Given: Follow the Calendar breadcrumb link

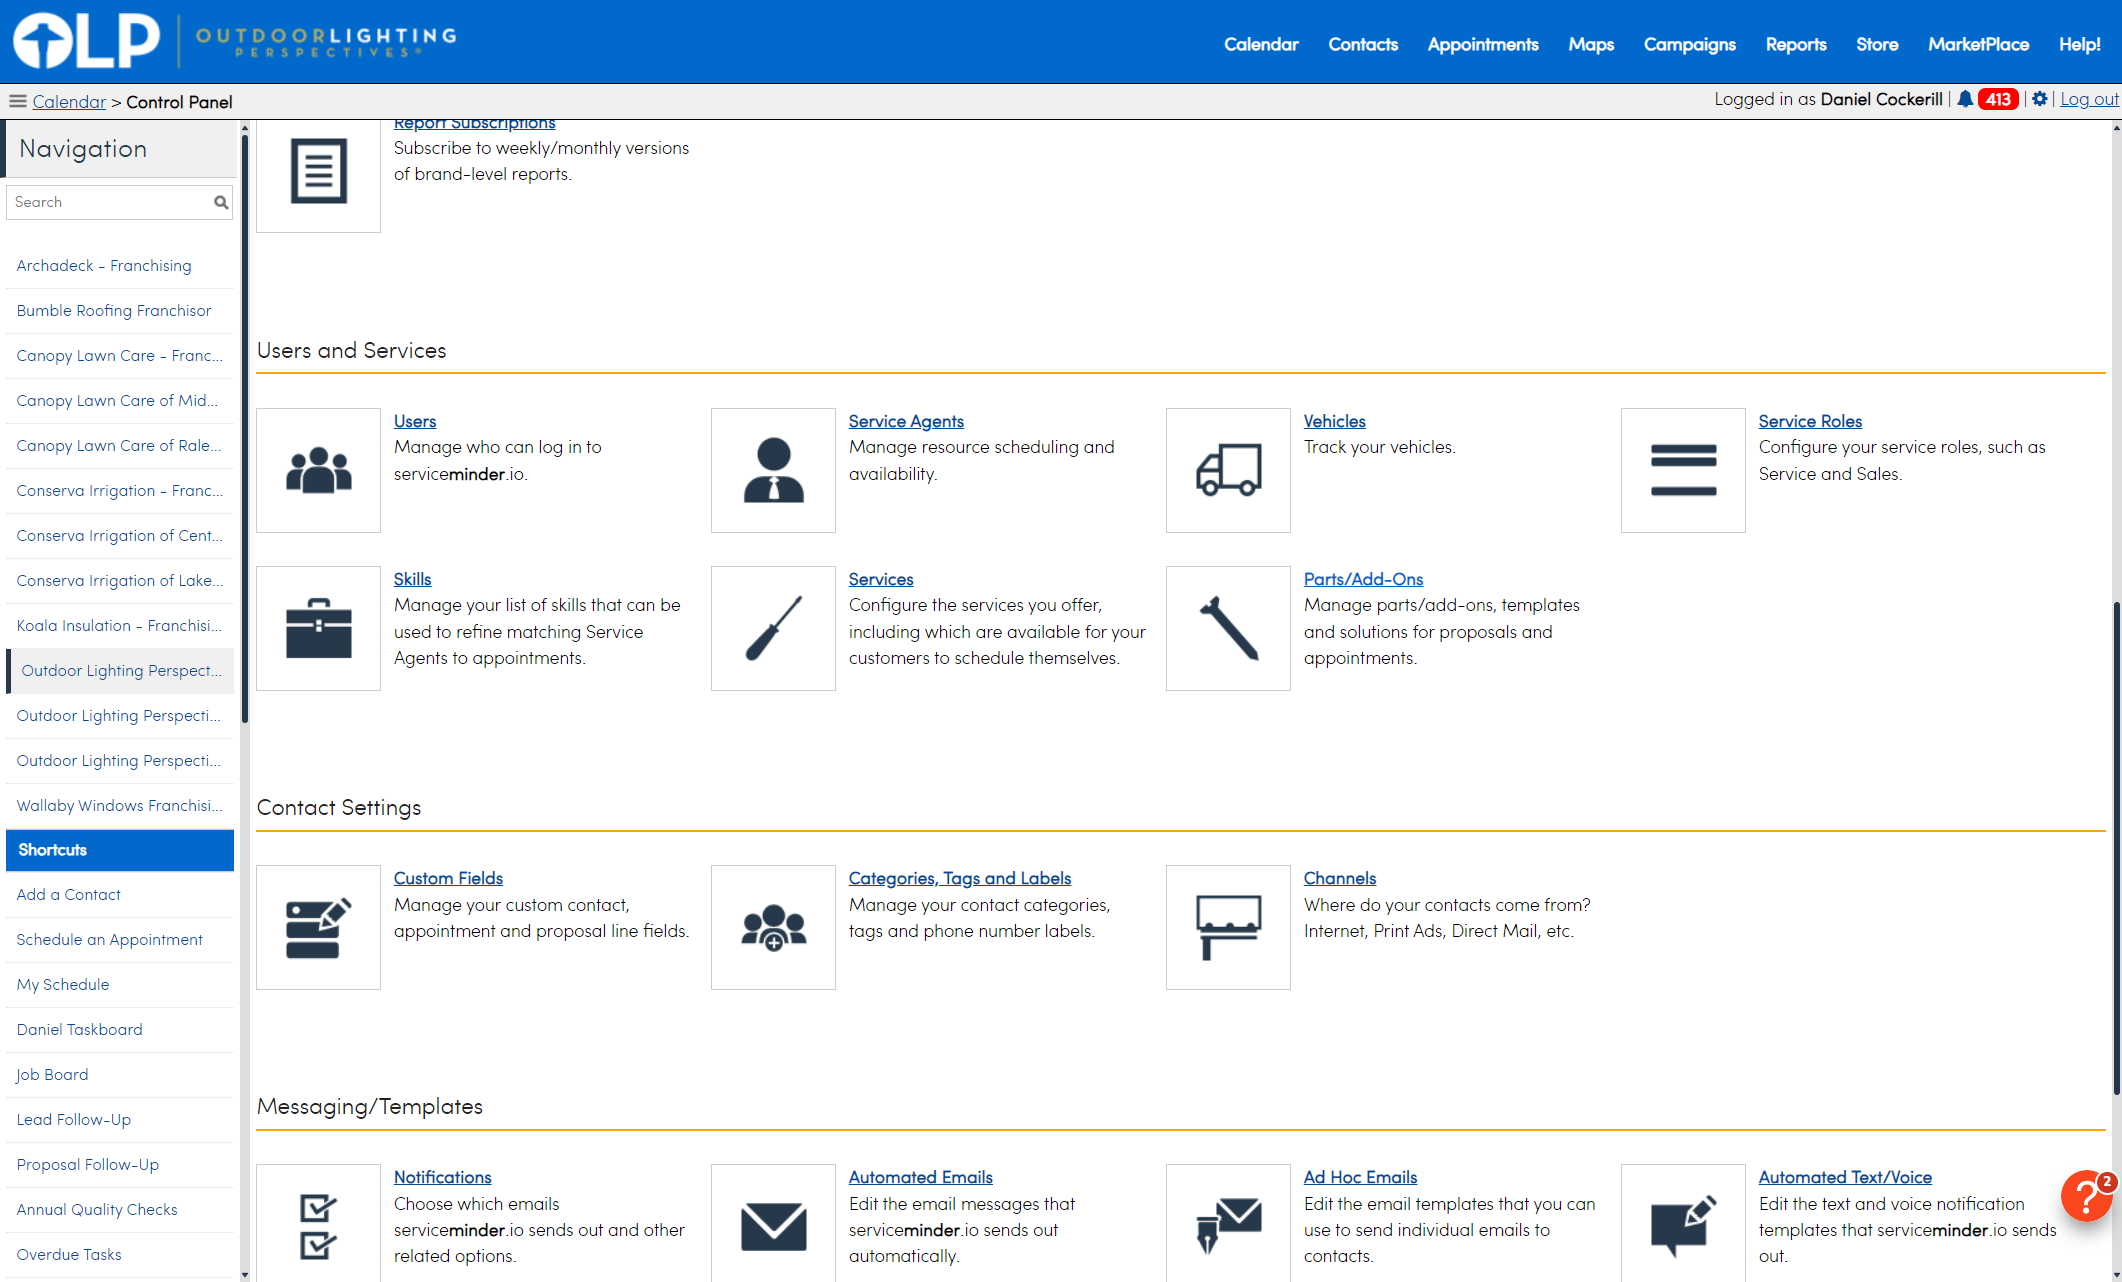Looking at the screenshot, I should 69,102.
